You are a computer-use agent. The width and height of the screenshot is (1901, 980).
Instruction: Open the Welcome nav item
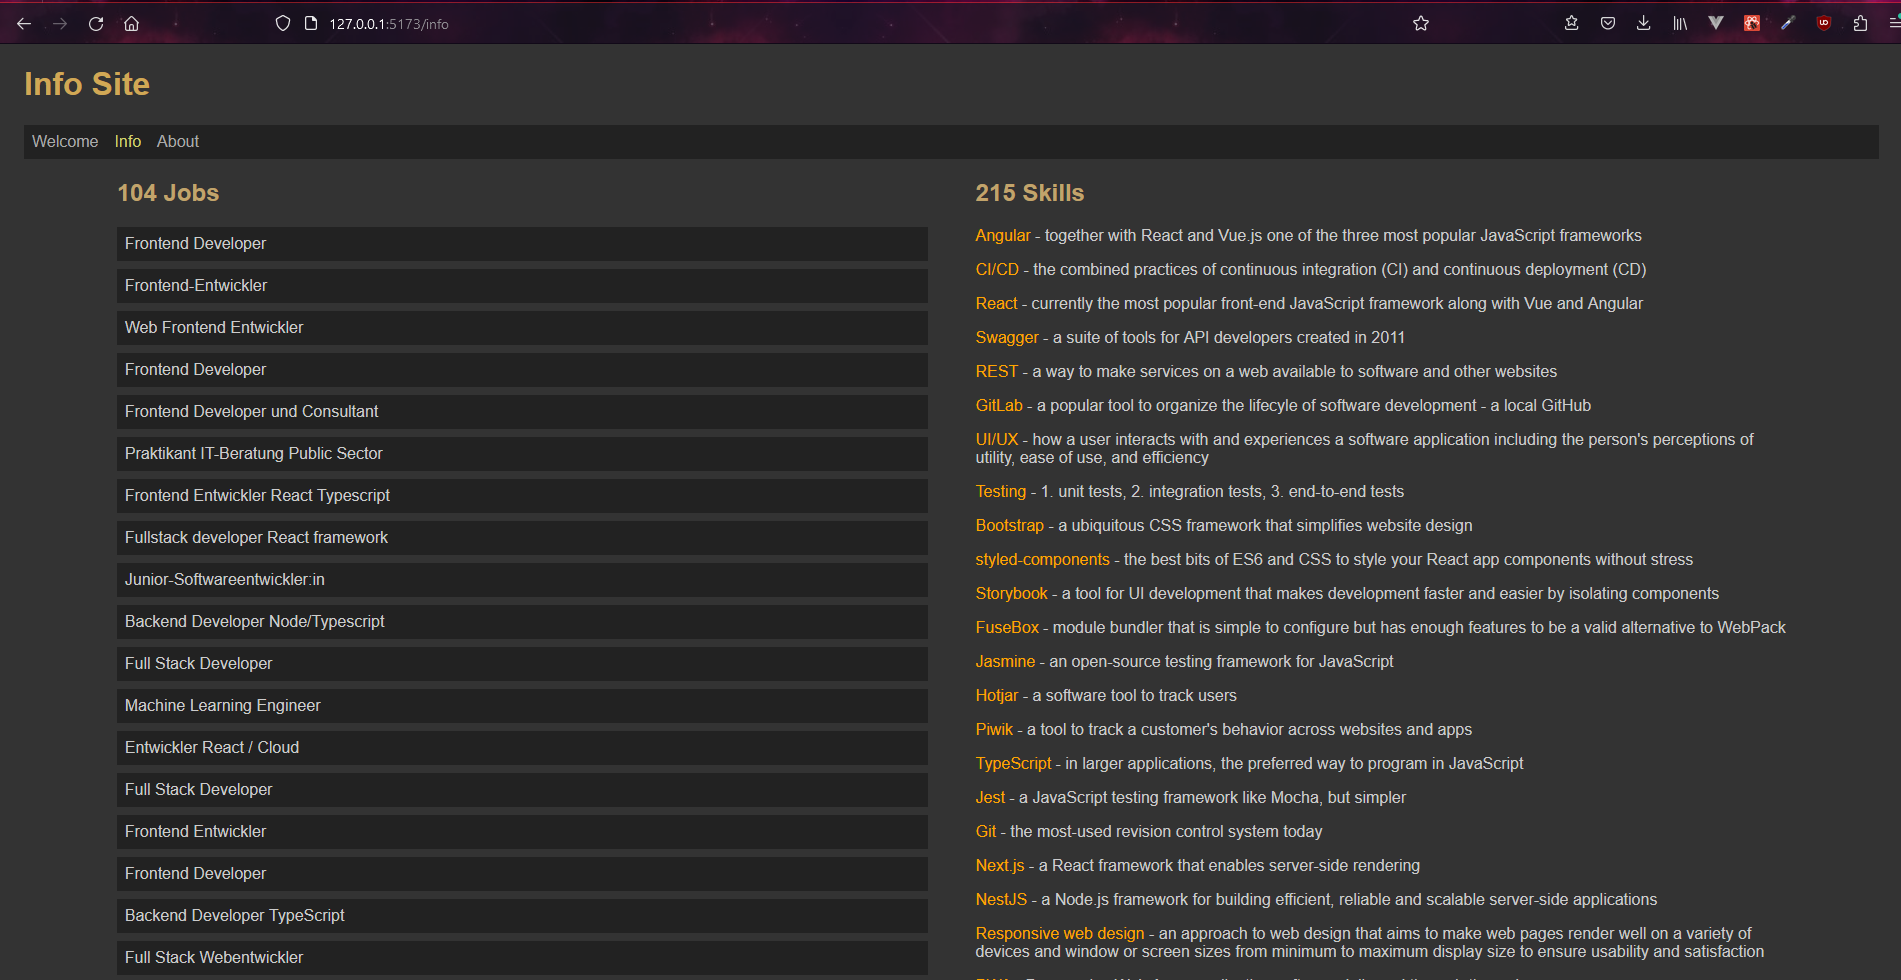[65, 142]
